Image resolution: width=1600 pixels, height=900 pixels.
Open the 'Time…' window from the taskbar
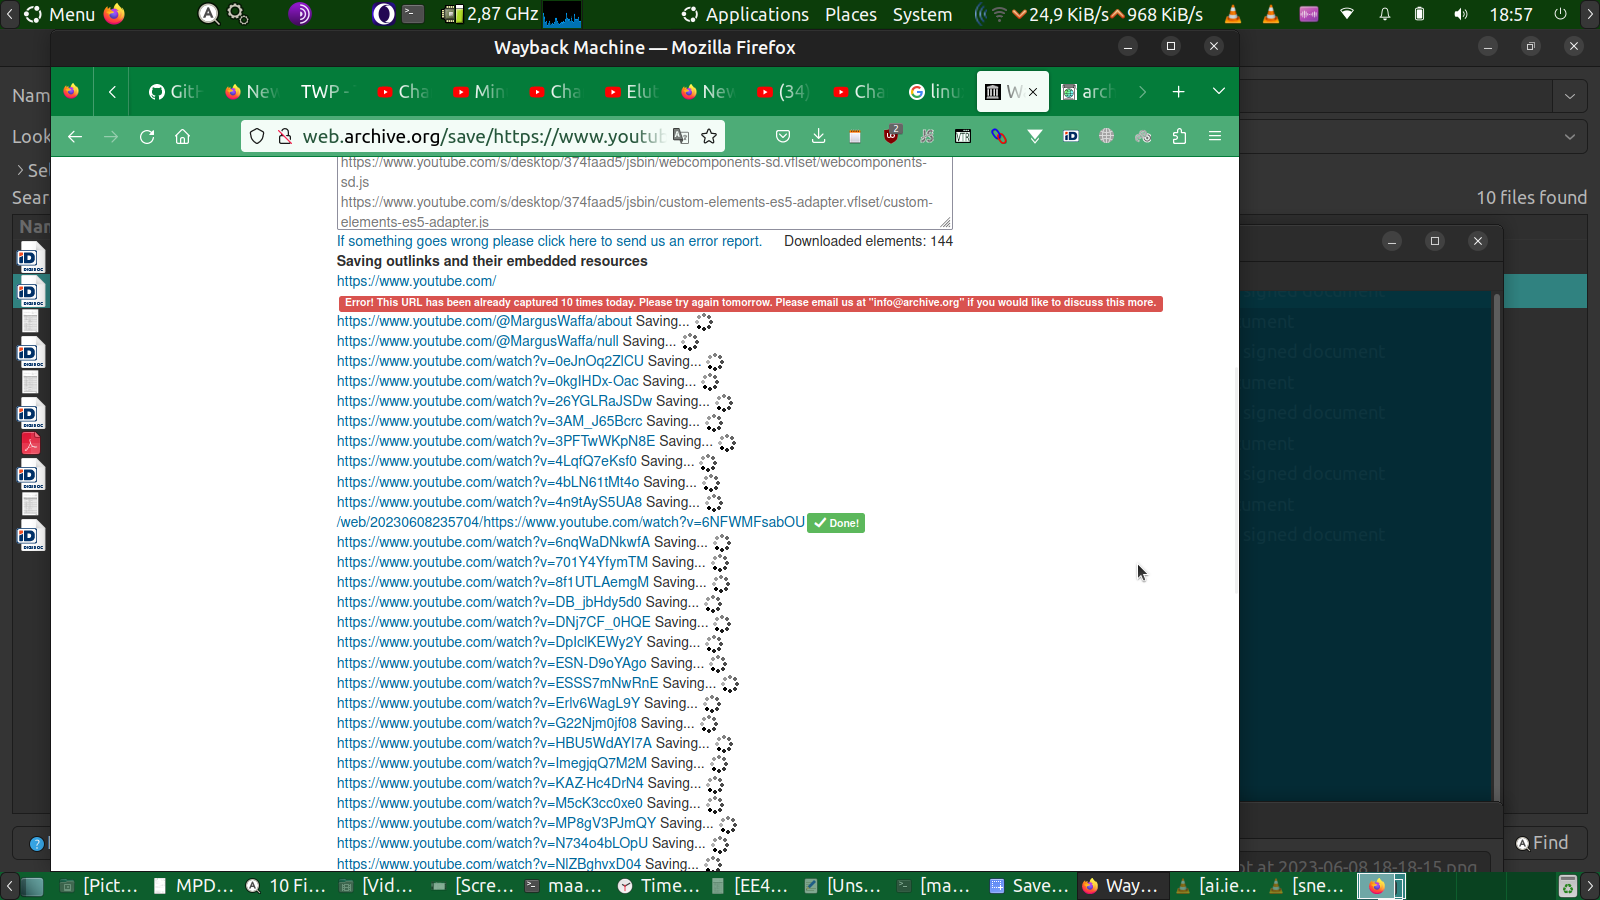[x=659, y=886]
